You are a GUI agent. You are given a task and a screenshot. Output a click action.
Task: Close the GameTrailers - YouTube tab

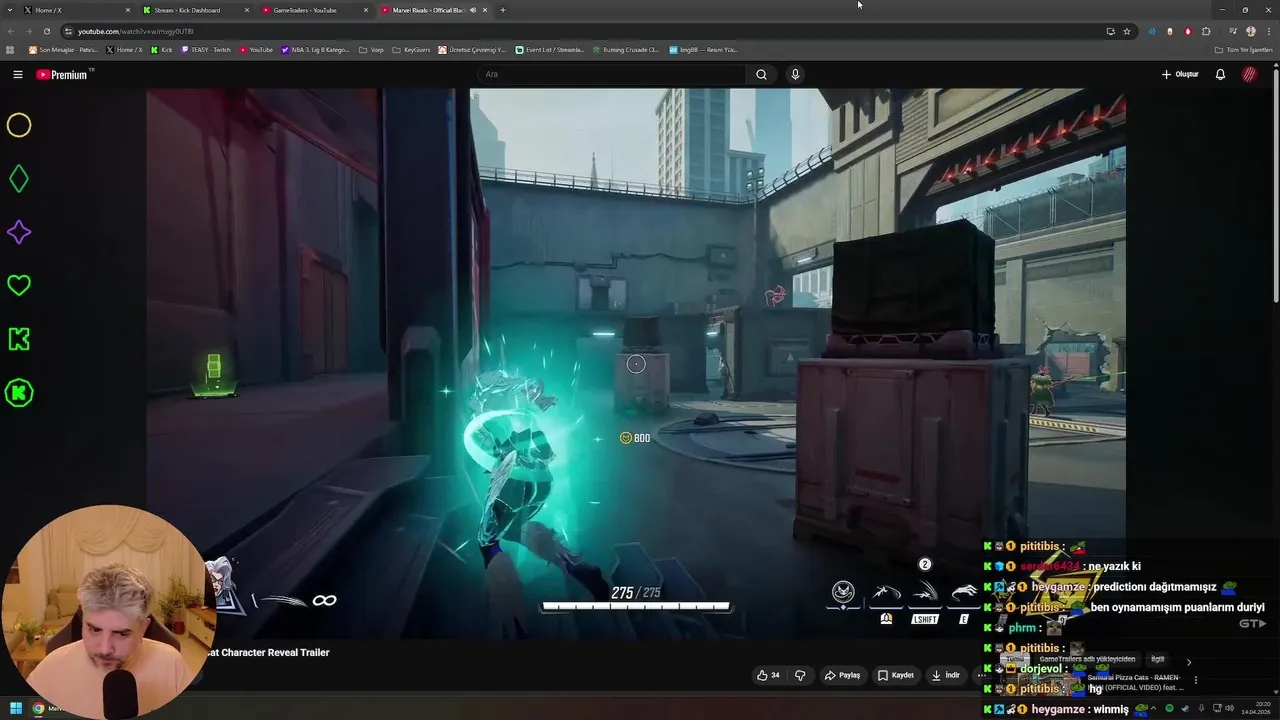tap(366, 10)
